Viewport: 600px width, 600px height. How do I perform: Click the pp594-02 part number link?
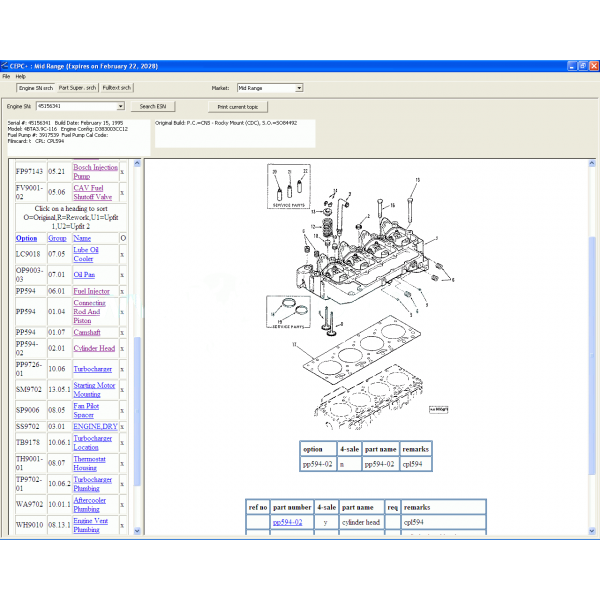[x=287, y=522]
